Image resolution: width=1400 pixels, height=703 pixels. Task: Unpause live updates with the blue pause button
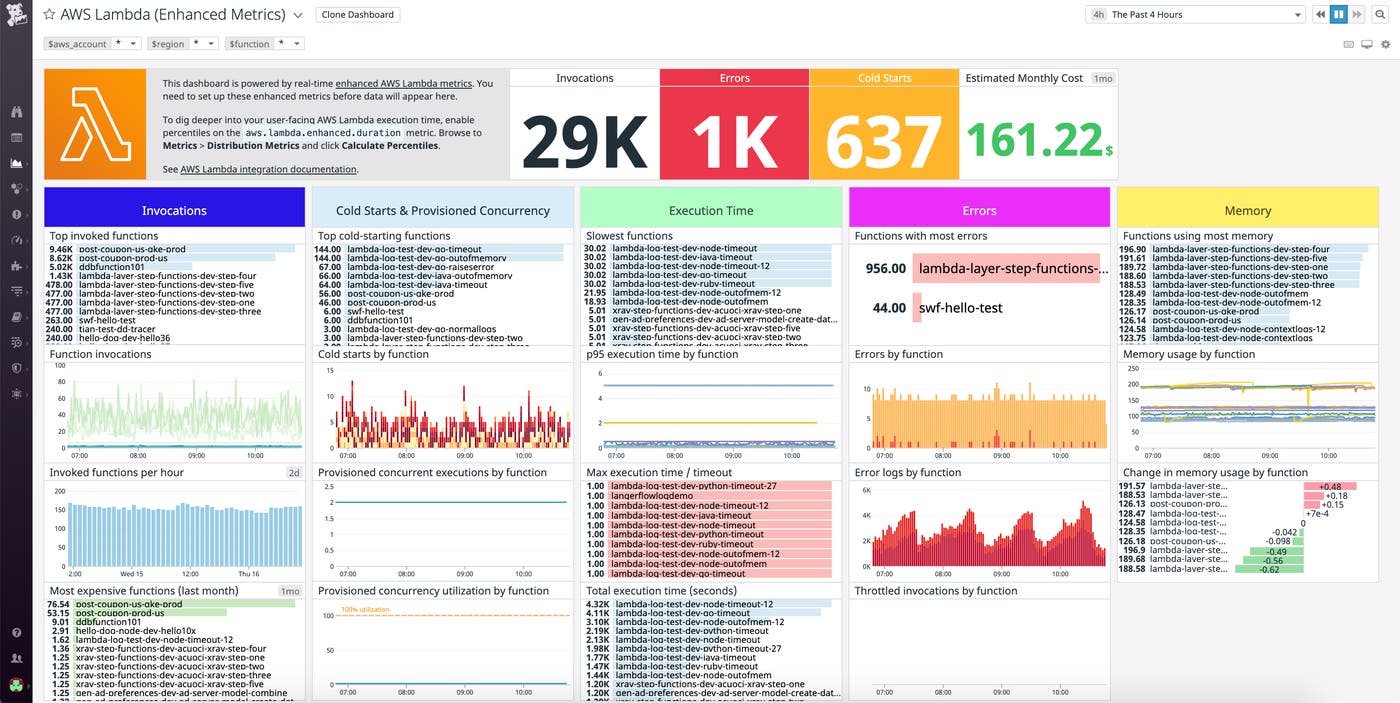[x=1338, y=14]
